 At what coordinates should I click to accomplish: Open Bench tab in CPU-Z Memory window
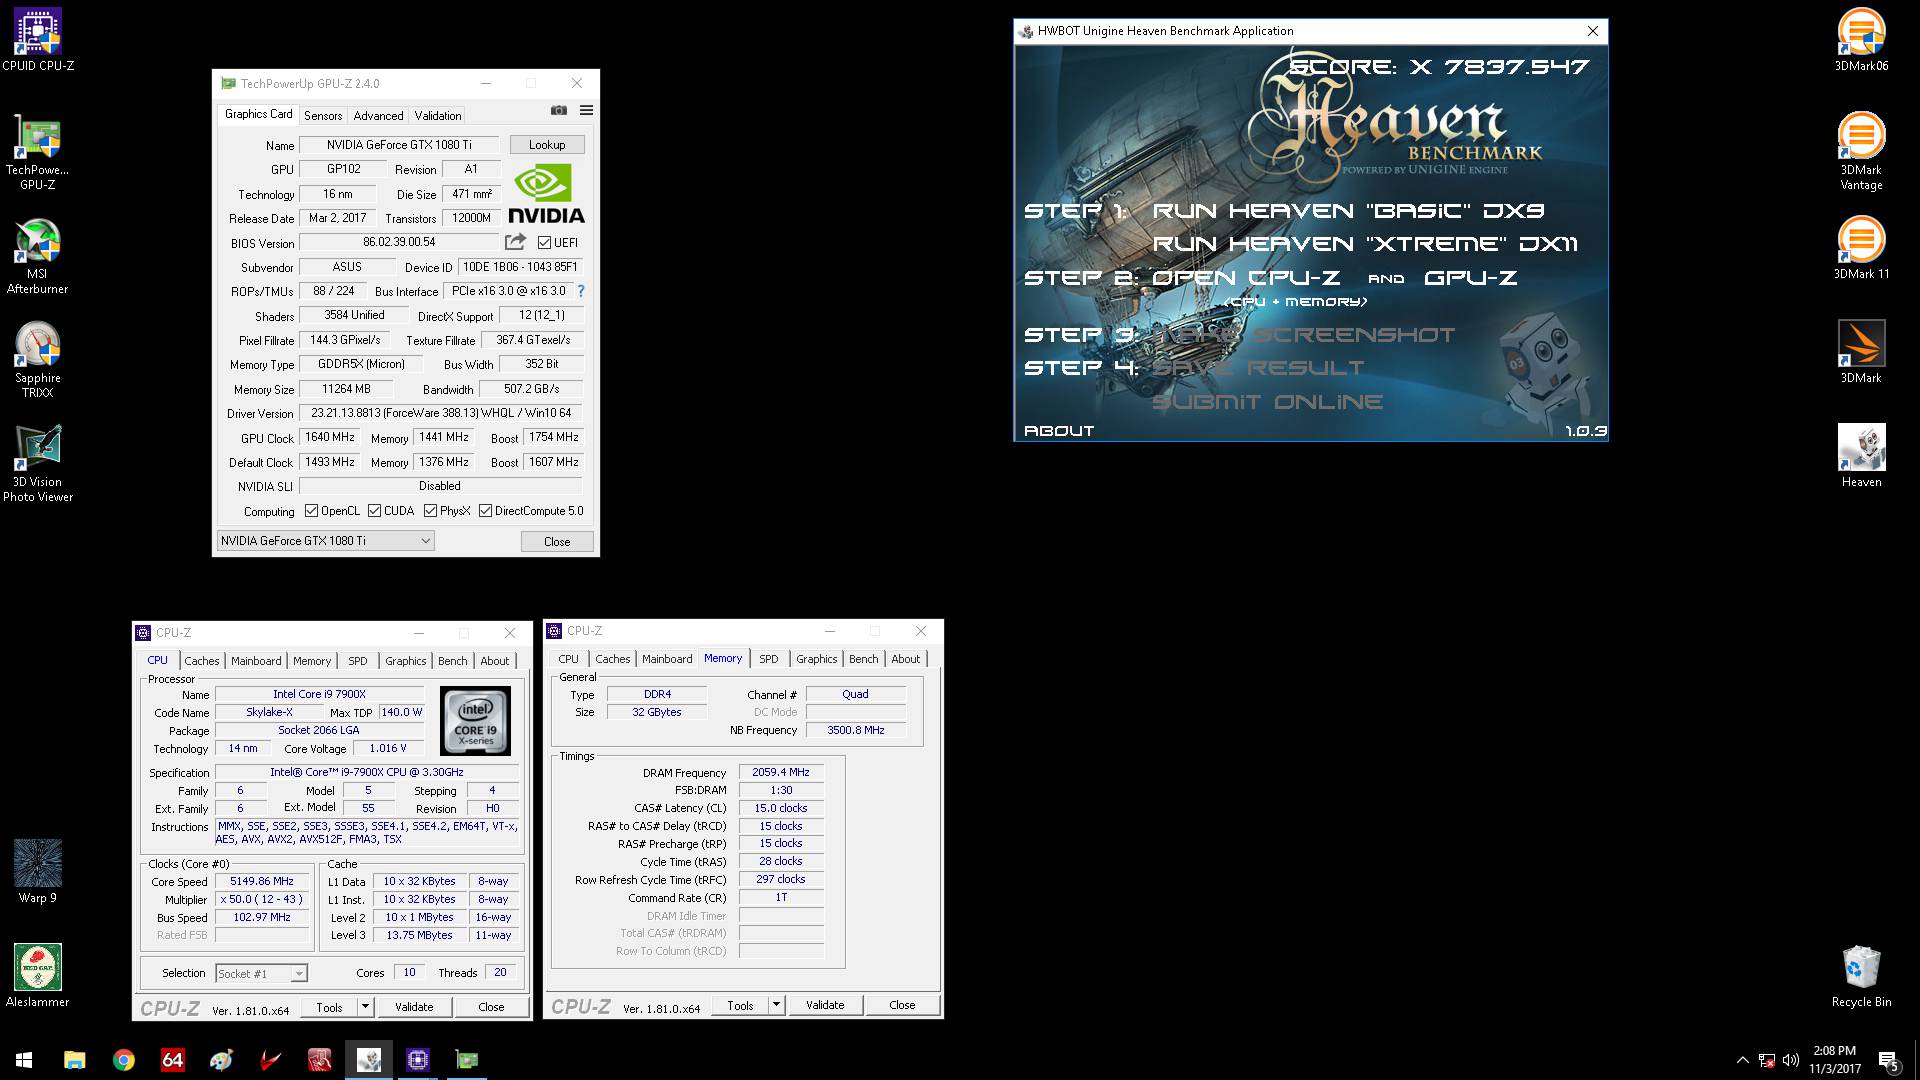(x=863, y=659)
